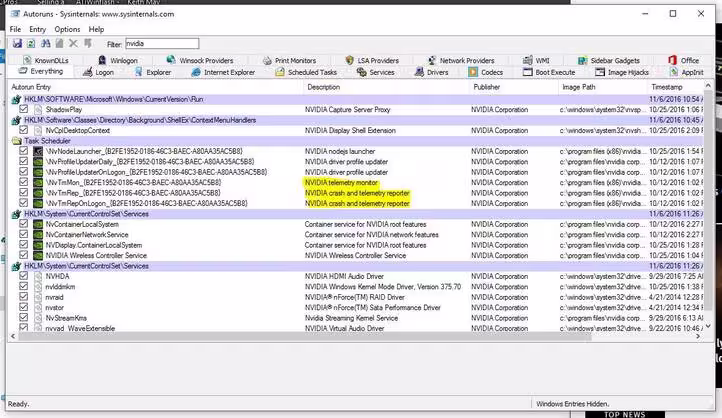Viewport: 722px width, 418px height.
Task: Open the Help menu
Action: click(96, 29)
